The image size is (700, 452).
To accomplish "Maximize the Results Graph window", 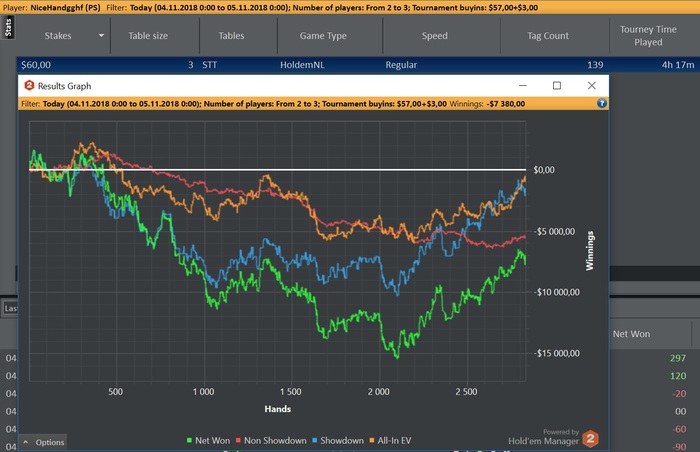I will pos(557,85).
